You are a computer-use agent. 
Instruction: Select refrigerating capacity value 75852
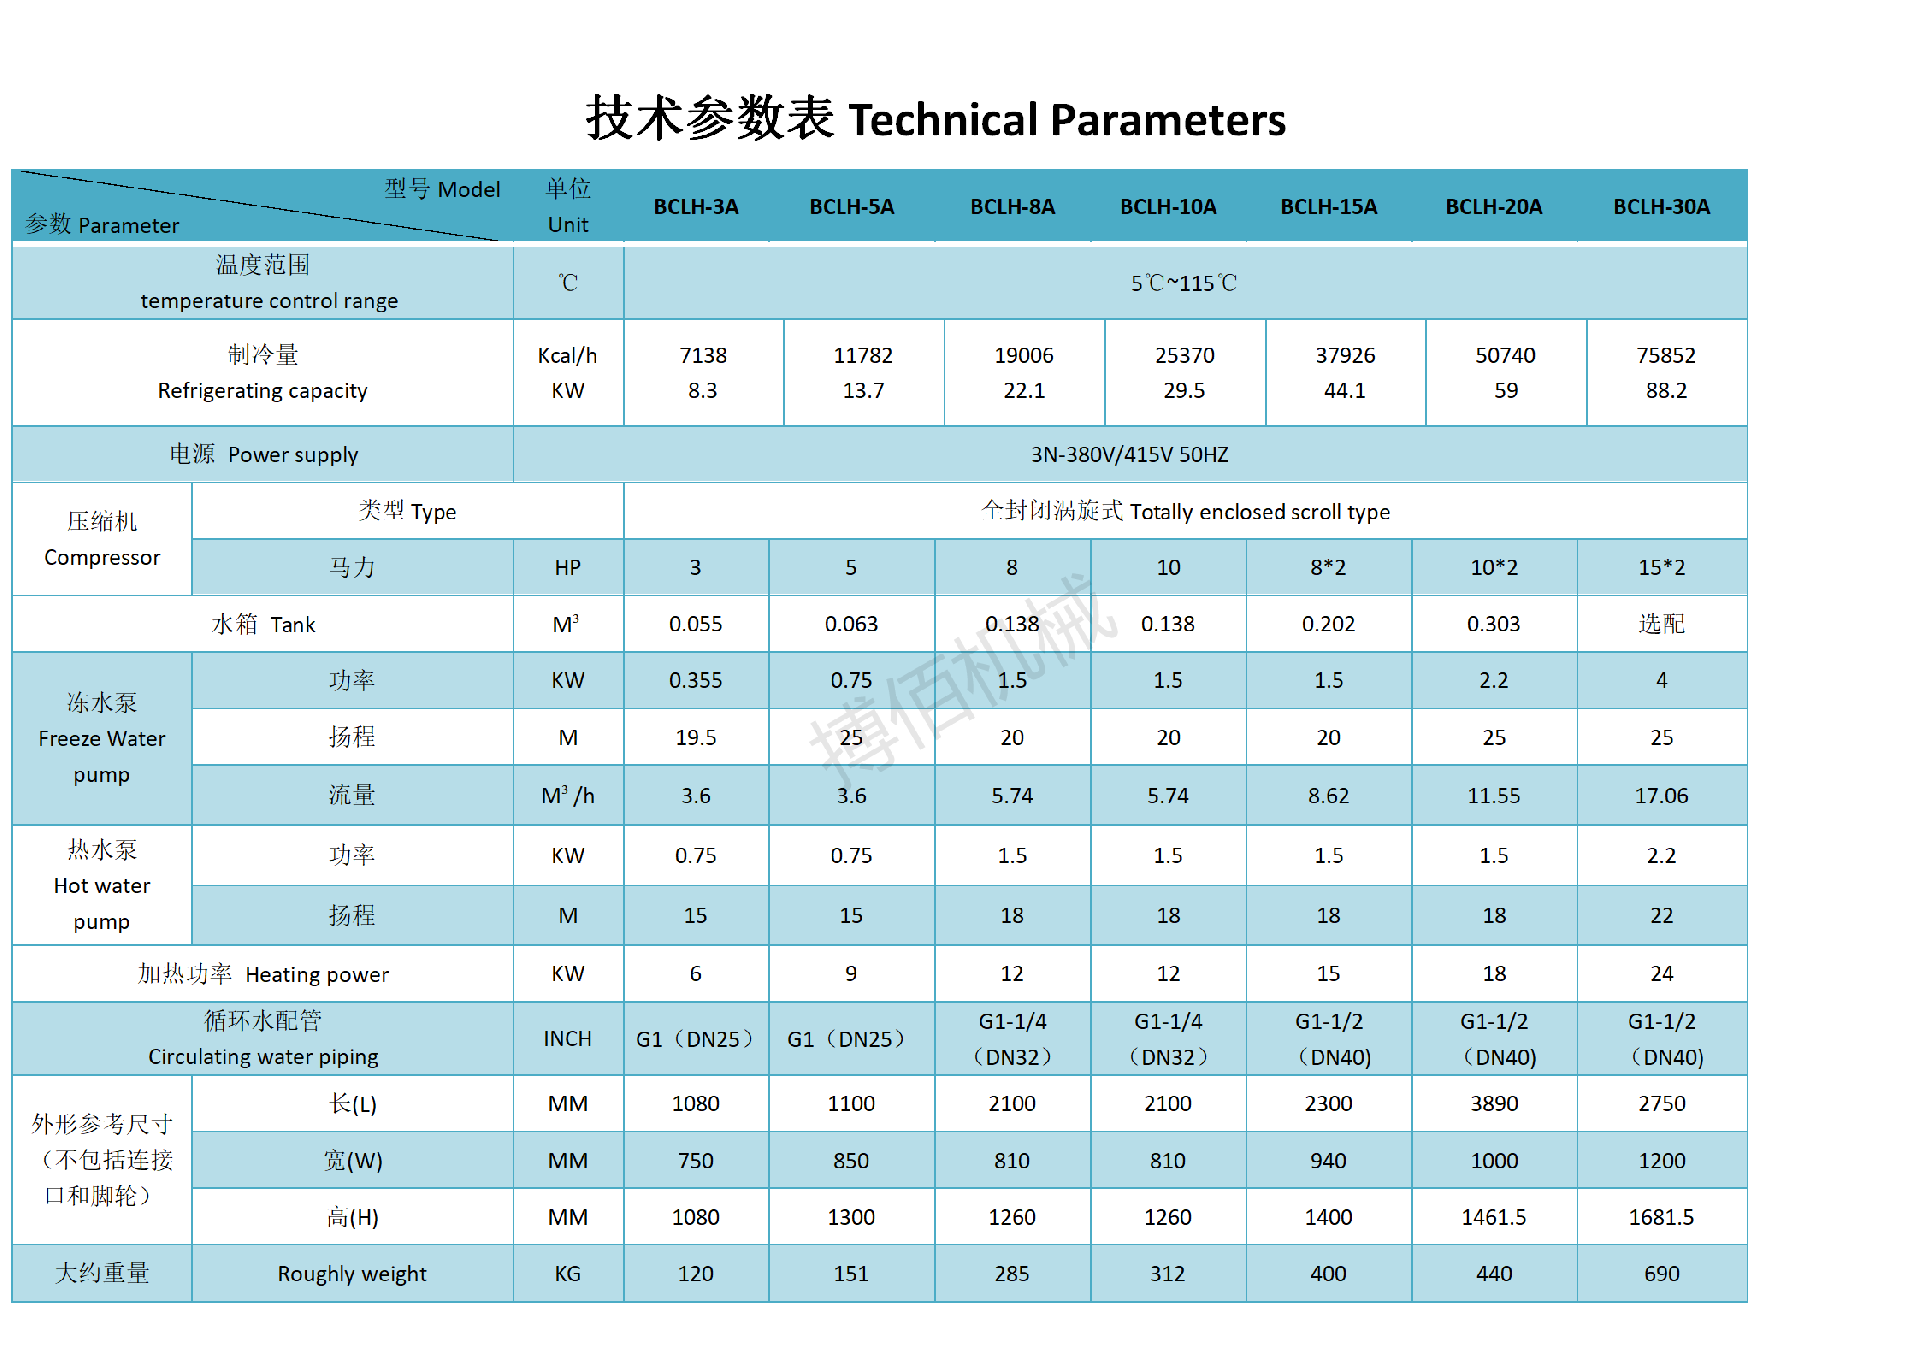click(1666, 356)
